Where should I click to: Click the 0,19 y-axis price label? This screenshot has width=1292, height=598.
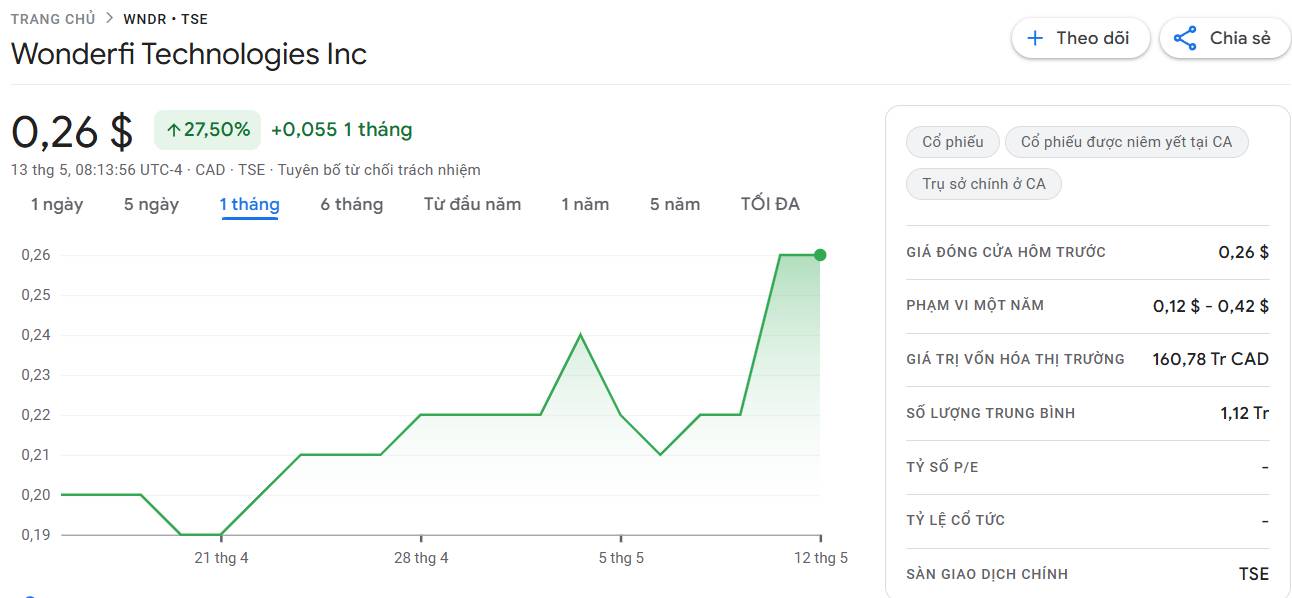coord(35,535)
